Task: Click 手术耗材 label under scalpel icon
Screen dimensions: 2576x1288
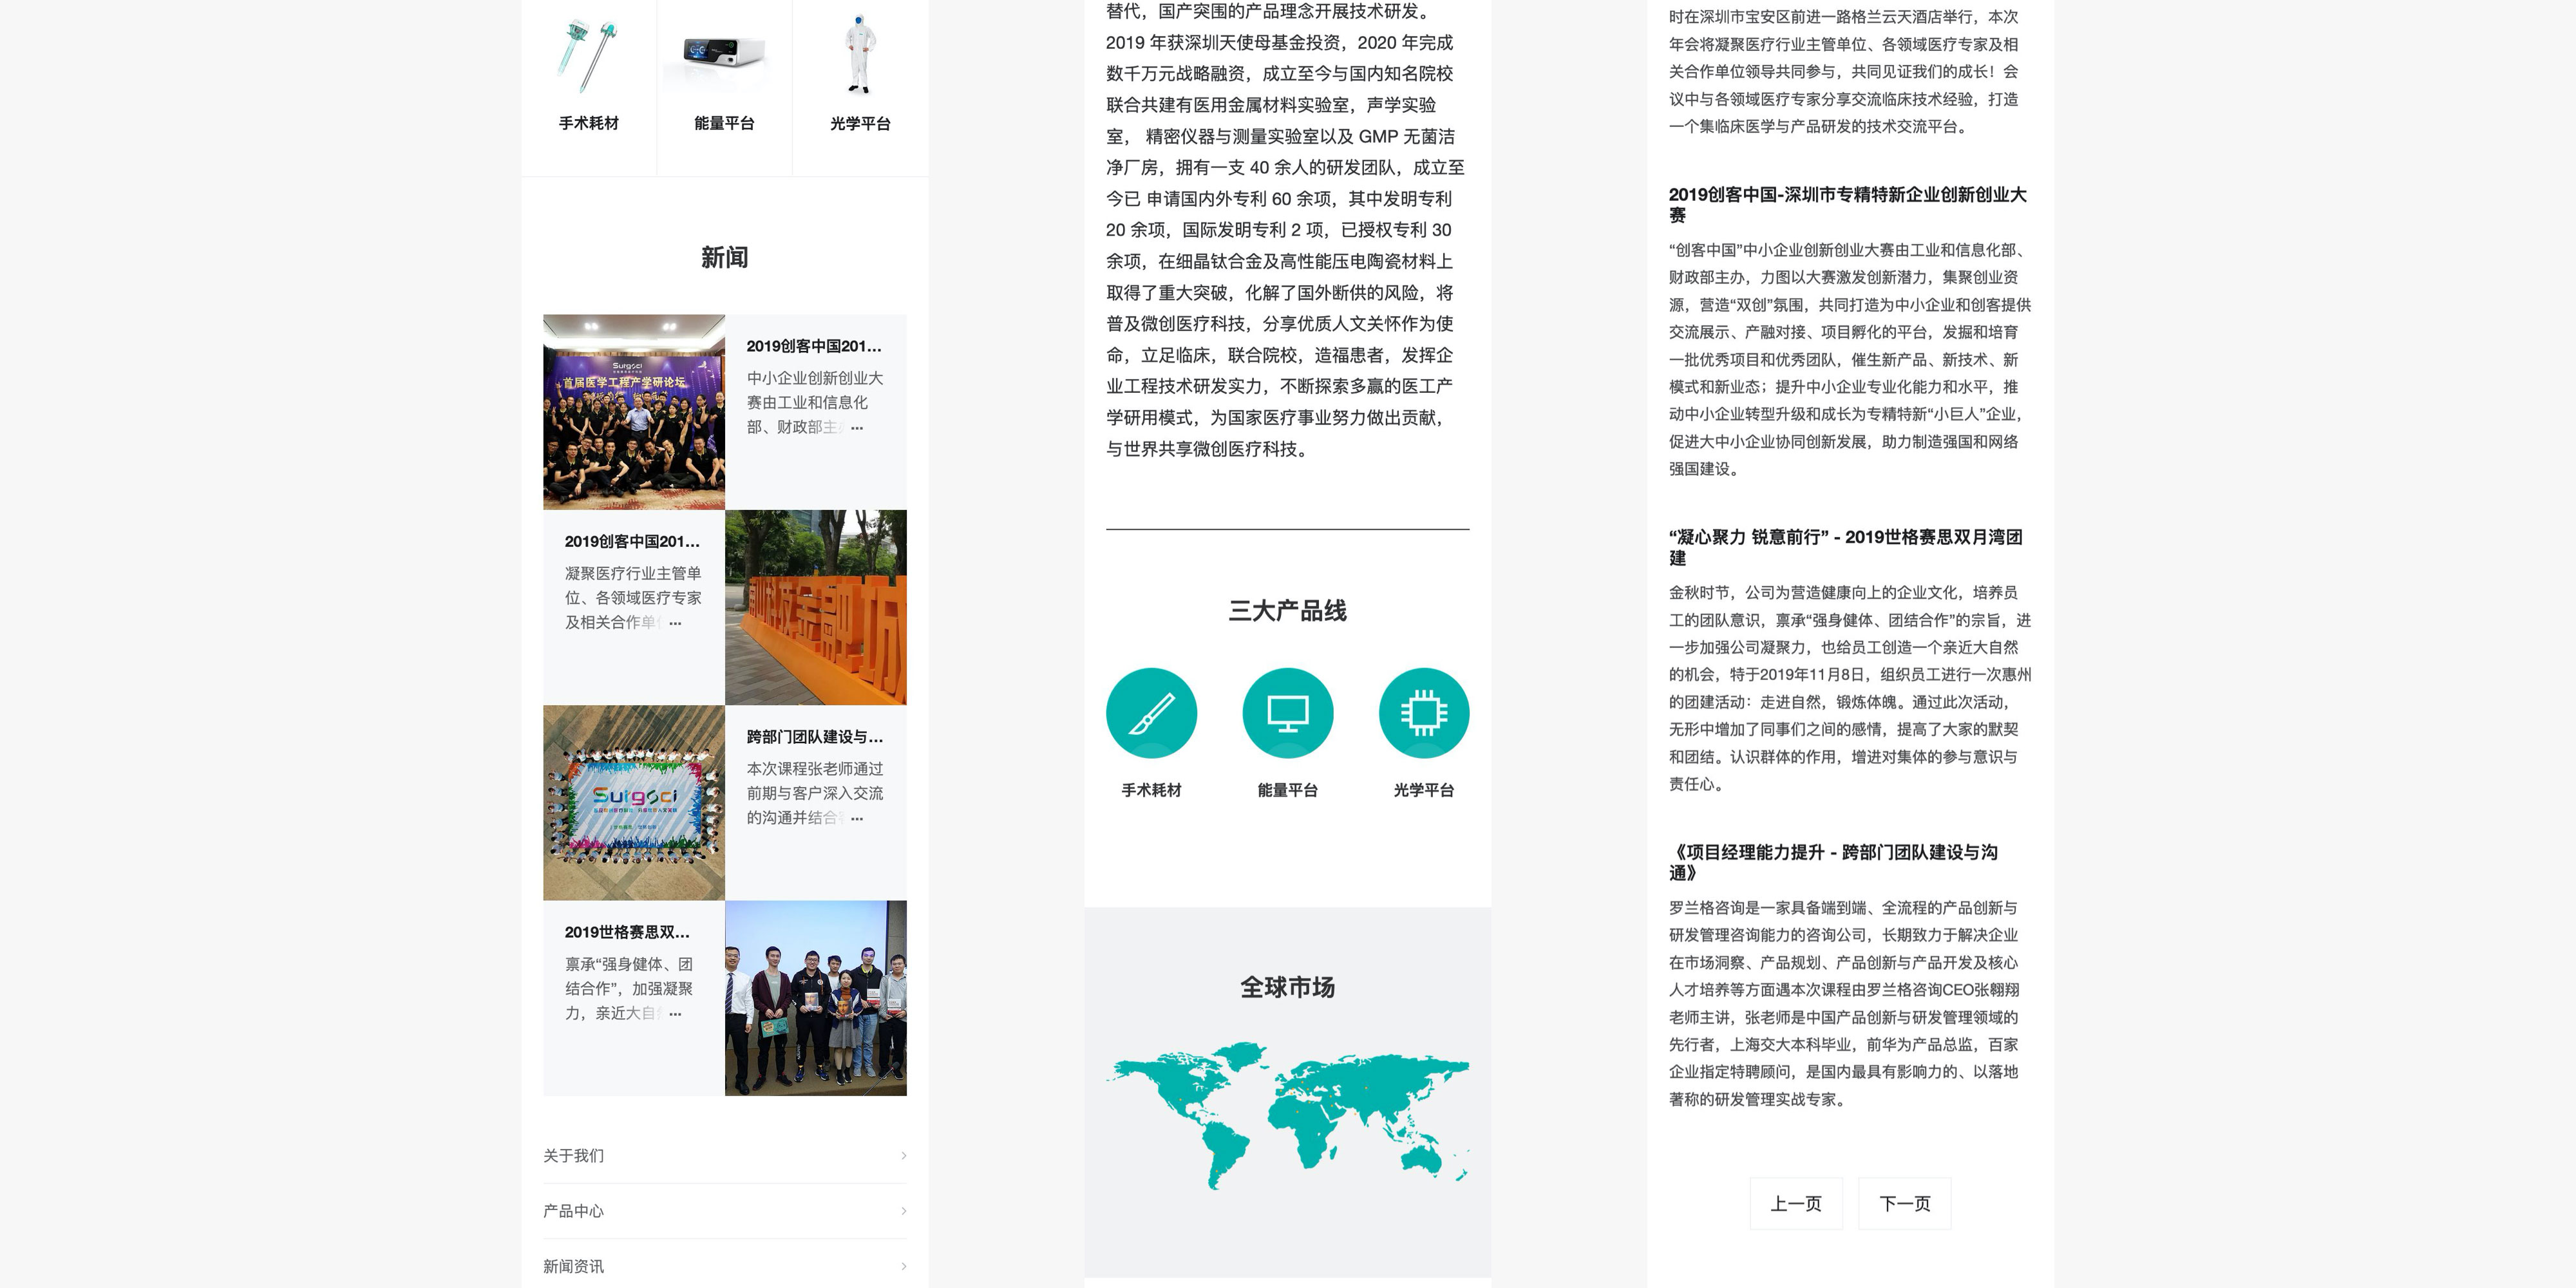Action: [1151, 790]
